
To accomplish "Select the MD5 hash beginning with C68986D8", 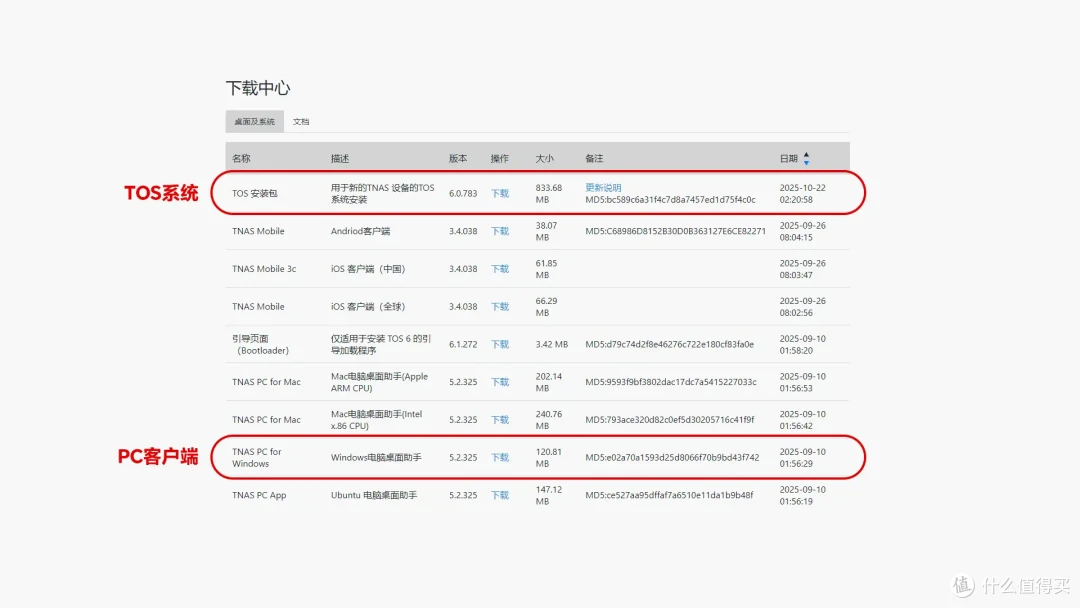I will pos(676,231).
